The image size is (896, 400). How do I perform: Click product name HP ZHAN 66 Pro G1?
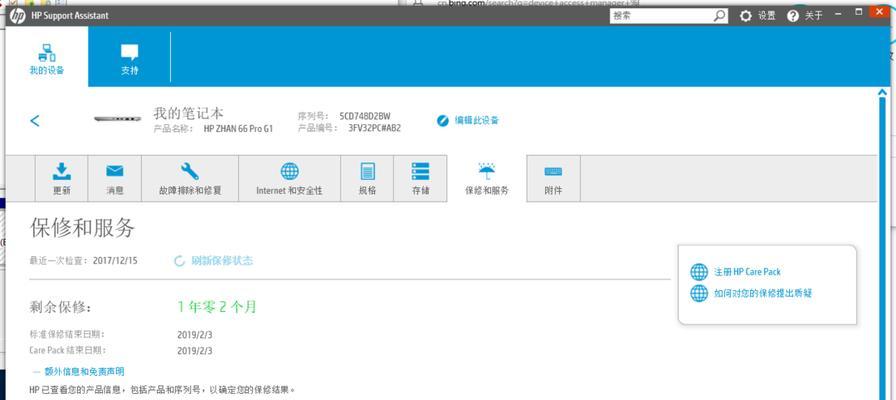pos(238,129)
